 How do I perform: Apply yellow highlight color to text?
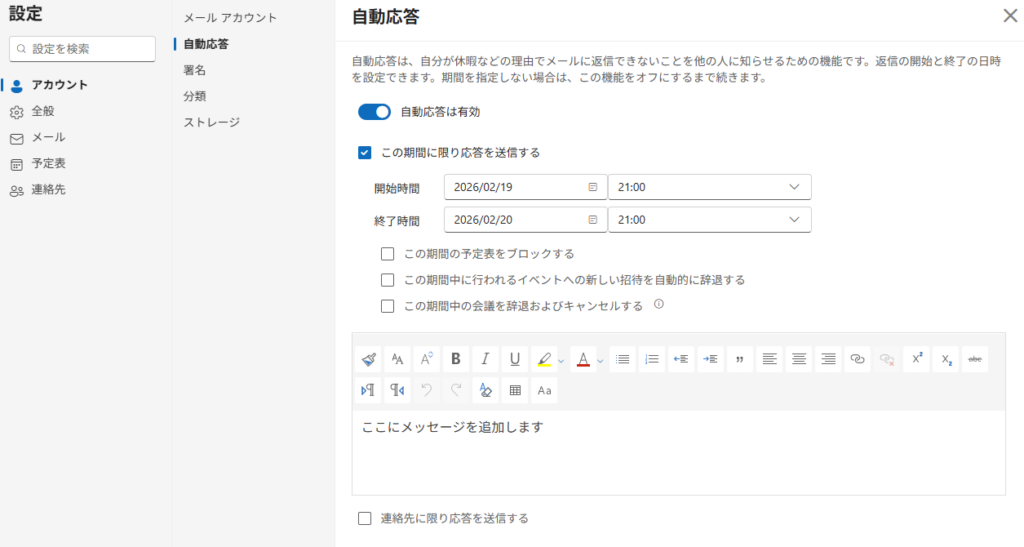[x=543, y=359]
